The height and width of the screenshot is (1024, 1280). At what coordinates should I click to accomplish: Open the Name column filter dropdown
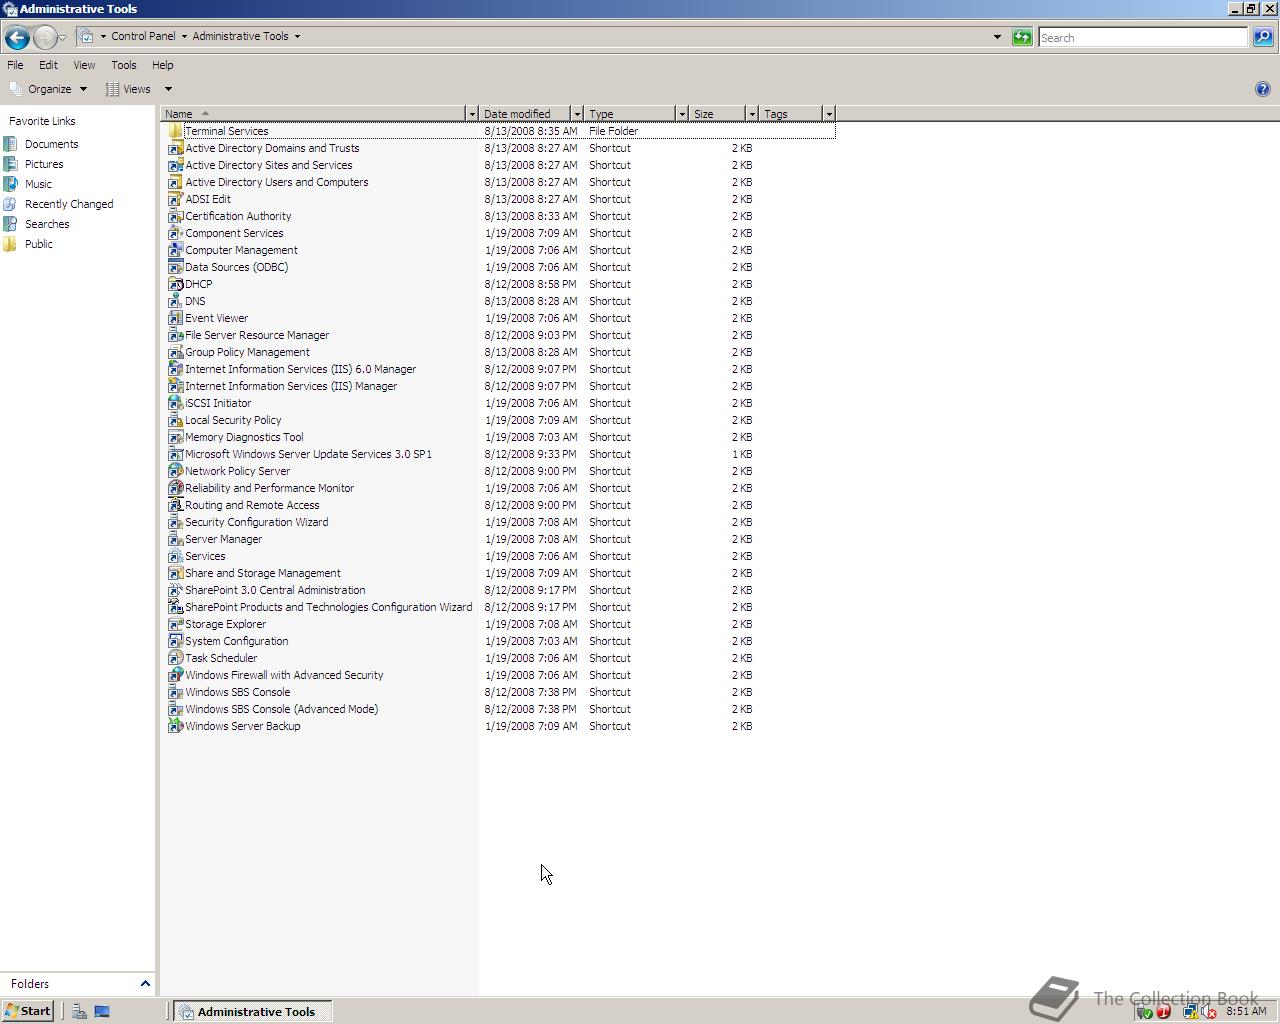pos(472,114)
